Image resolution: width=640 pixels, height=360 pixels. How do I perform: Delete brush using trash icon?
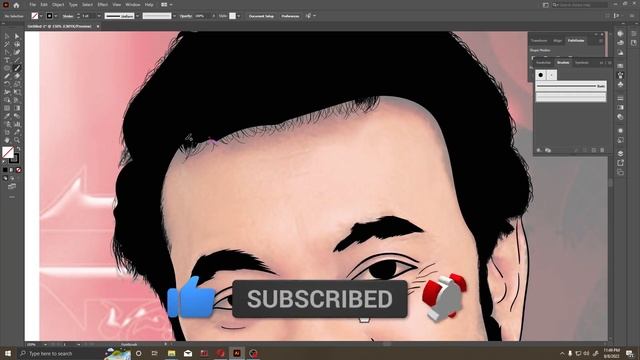[602, 150]
